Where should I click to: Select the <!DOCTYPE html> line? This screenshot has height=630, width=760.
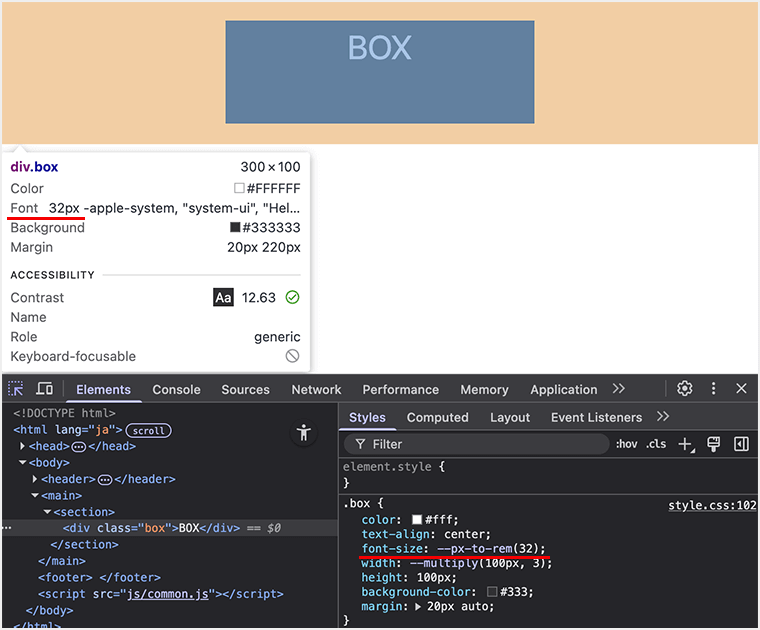point(64,413)
